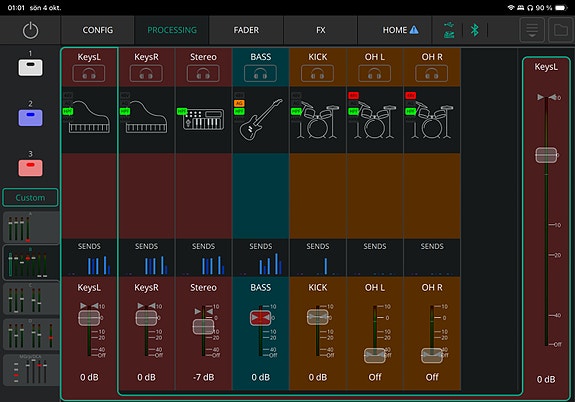Viewport: 575px width, 402px height.
Task: Open OH R drum kit icon
Action: click(432, 121)
